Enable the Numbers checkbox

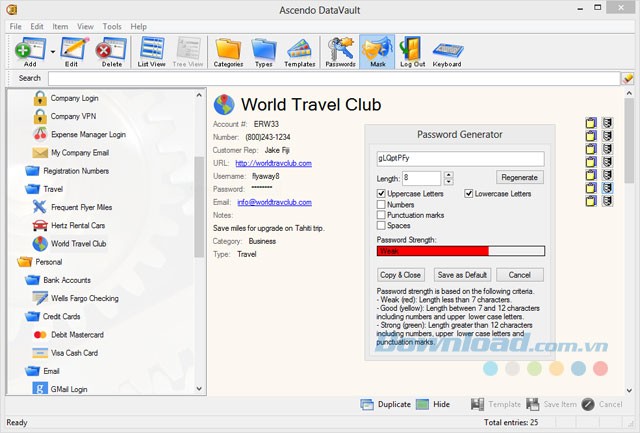[381, 204]
